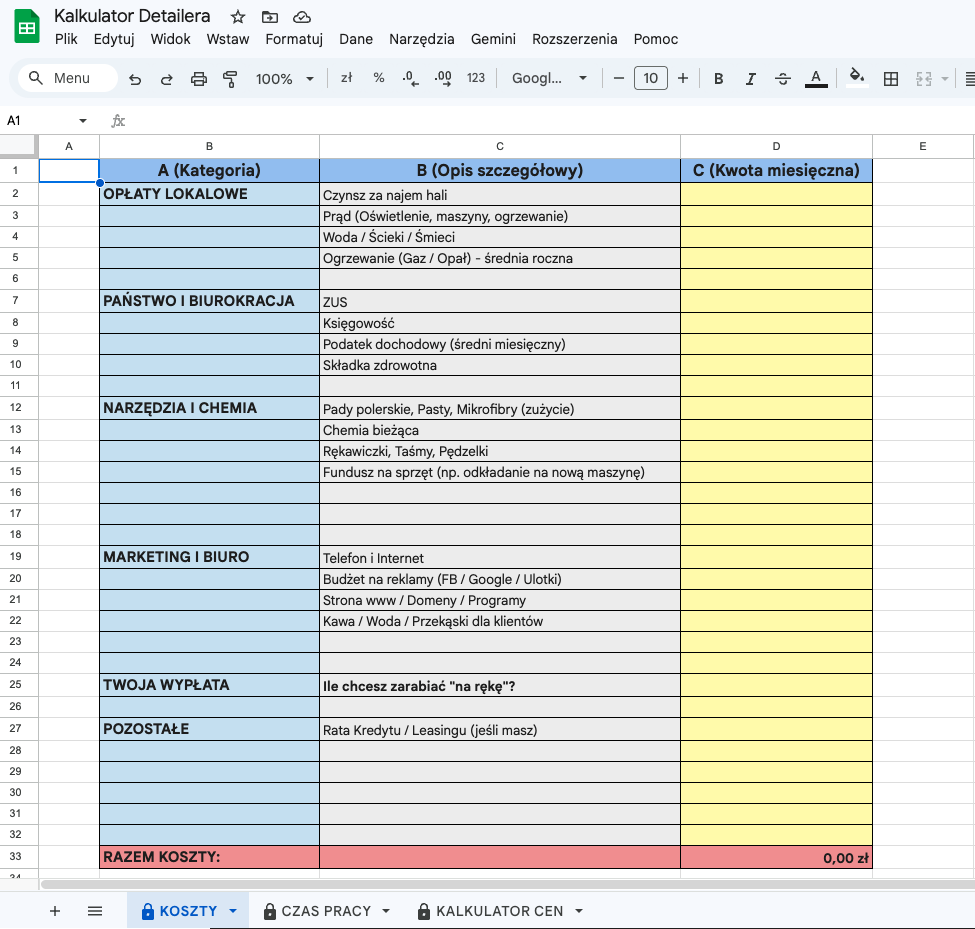Toggle bold formatting
Image resolution: width=975 pixels, height=929 pixels.
click(718, 78)
